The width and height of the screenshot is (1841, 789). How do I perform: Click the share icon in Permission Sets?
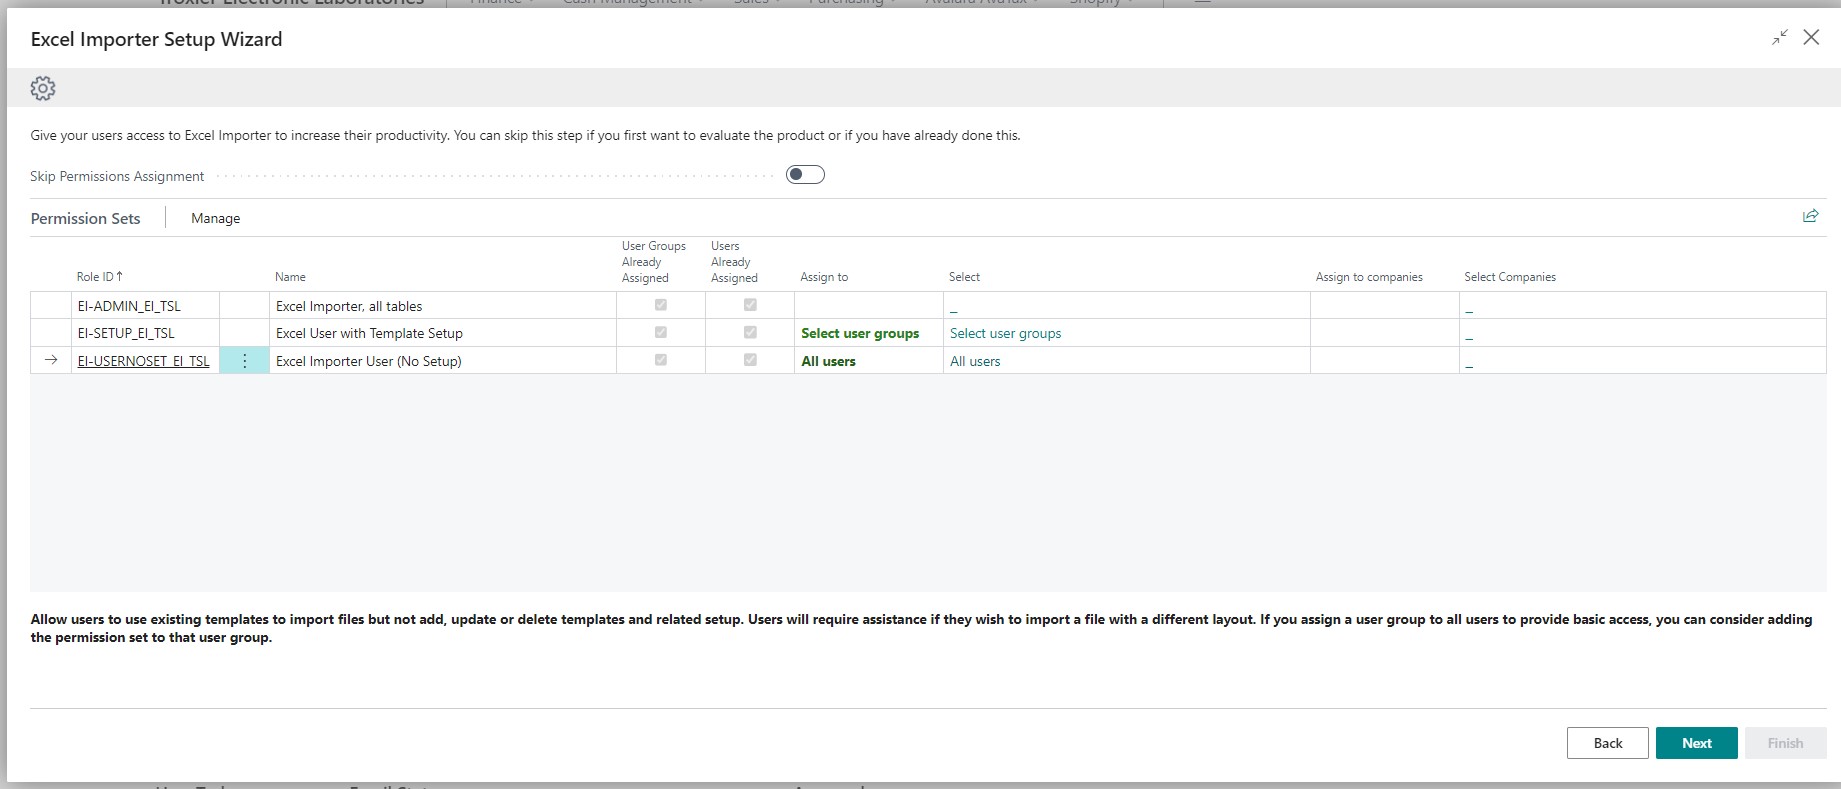[x=1810, y=216]
